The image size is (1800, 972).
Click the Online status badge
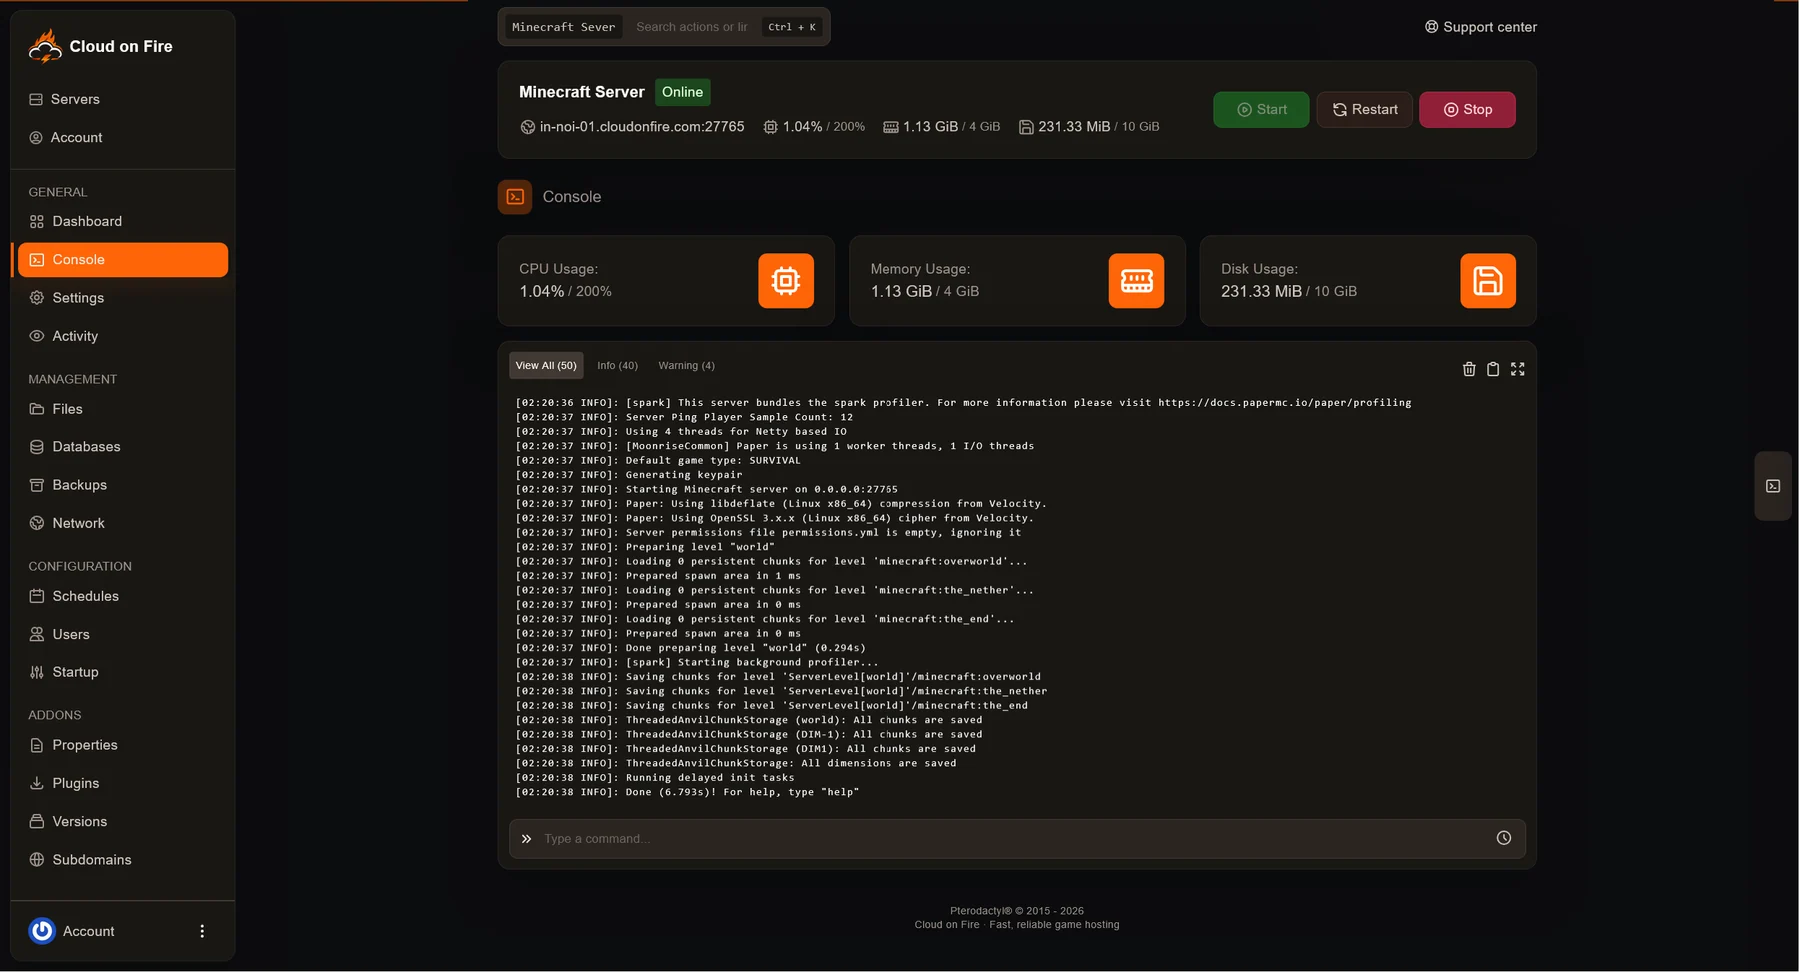coord(682,92)
